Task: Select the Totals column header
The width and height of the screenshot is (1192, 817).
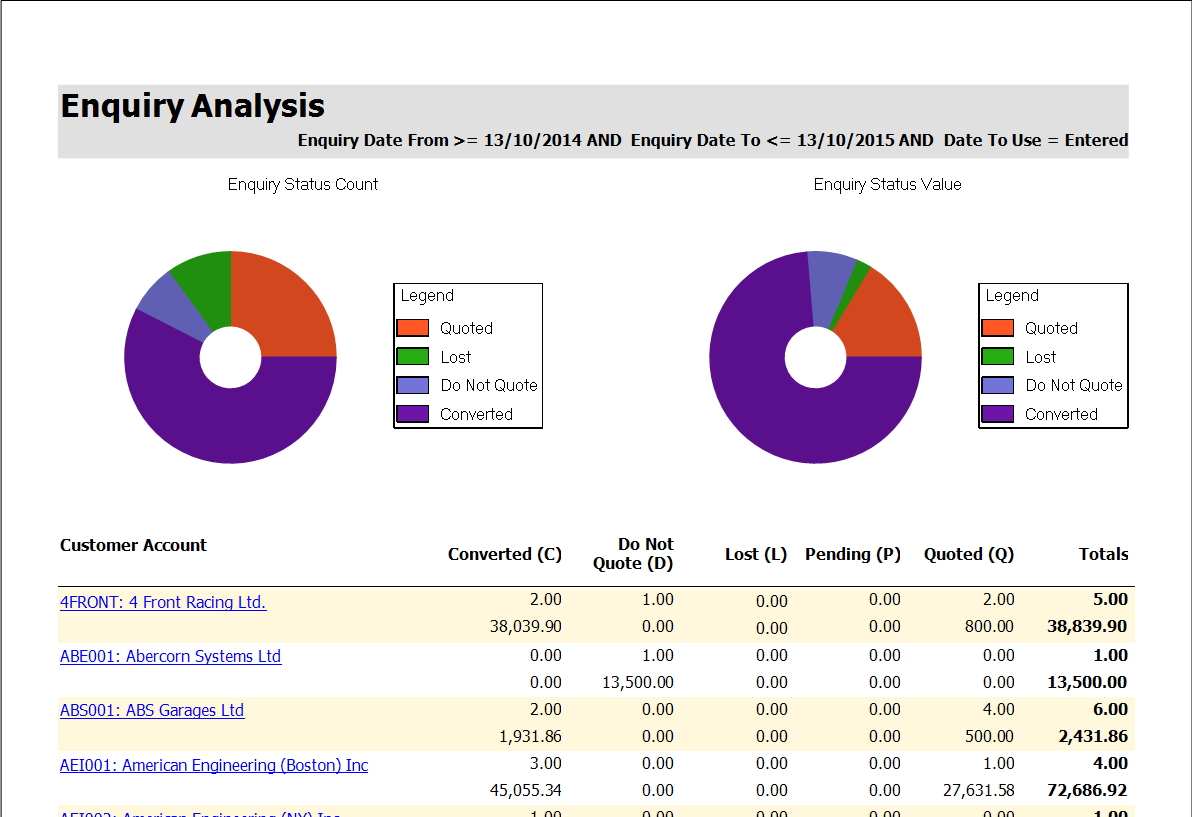Action: tap(1103, 554)
